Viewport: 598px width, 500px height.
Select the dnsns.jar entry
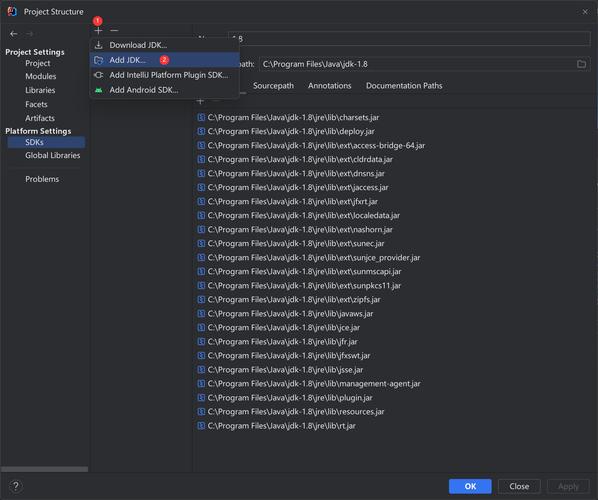point(291,174)
